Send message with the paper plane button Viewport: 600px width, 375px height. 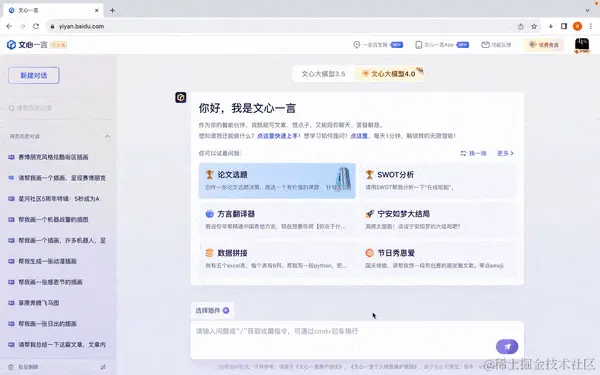click(x=507, y=347)
